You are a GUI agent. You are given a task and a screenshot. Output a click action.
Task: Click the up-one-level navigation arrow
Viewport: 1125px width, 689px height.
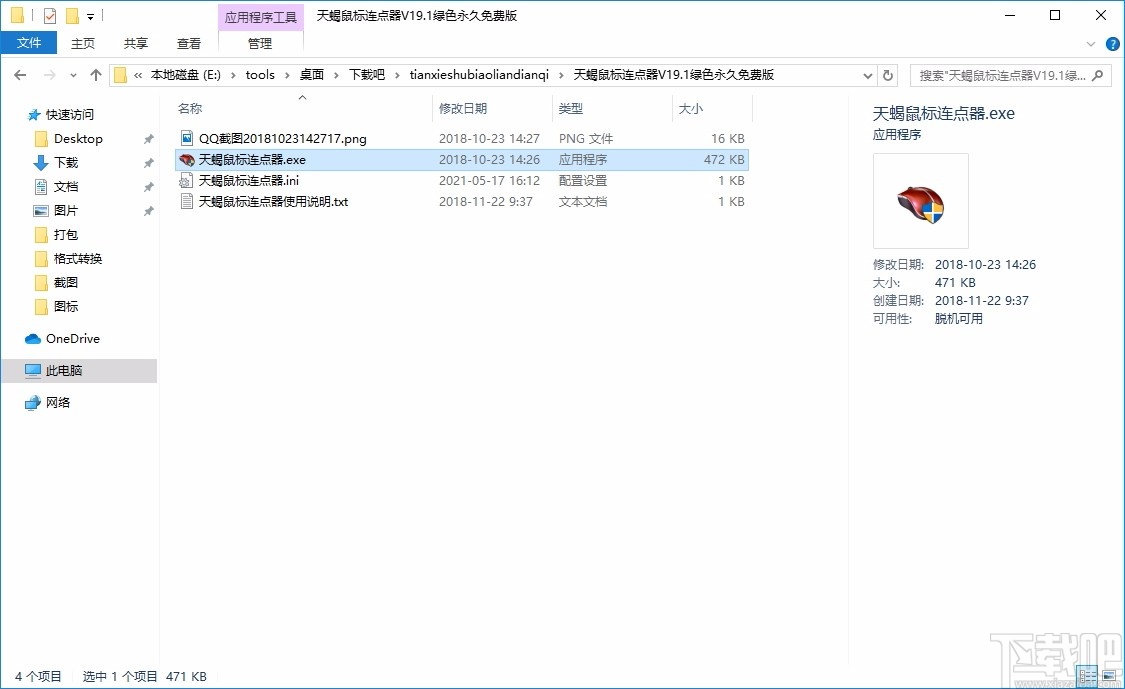tap(95, 74)
